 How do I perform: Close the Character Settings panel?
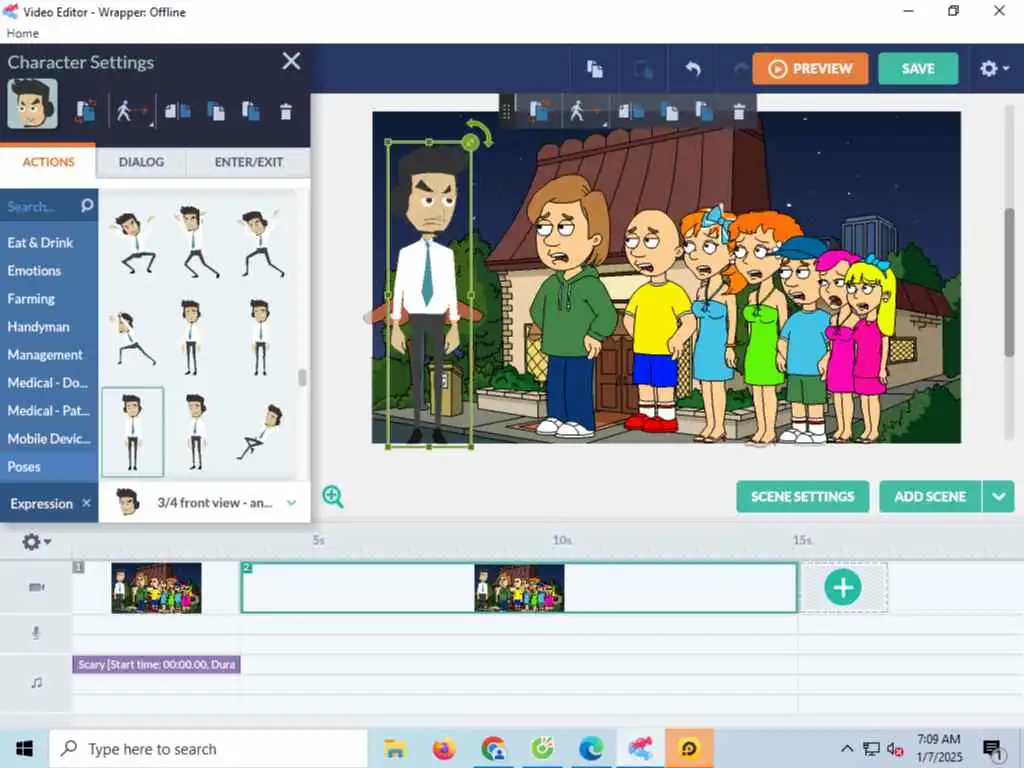[x=291, y=61]
